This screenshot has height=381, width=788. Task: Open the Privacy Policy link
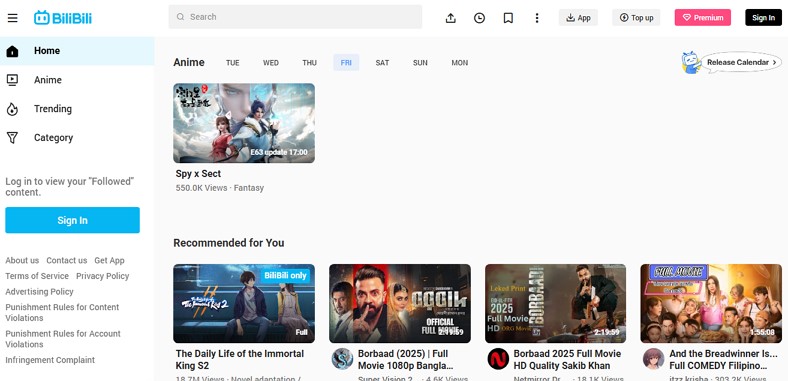pos(103,276)
